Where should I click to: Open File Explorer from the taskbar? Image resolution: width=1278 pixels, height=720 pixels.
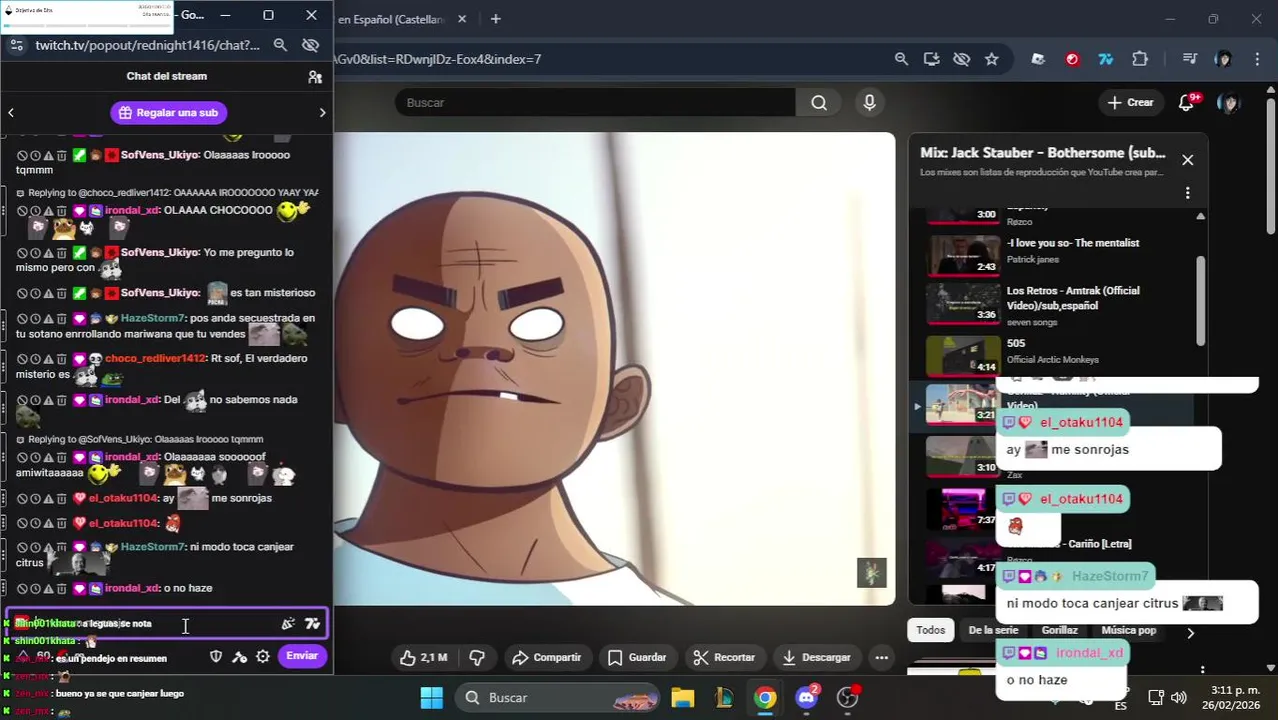682,698
